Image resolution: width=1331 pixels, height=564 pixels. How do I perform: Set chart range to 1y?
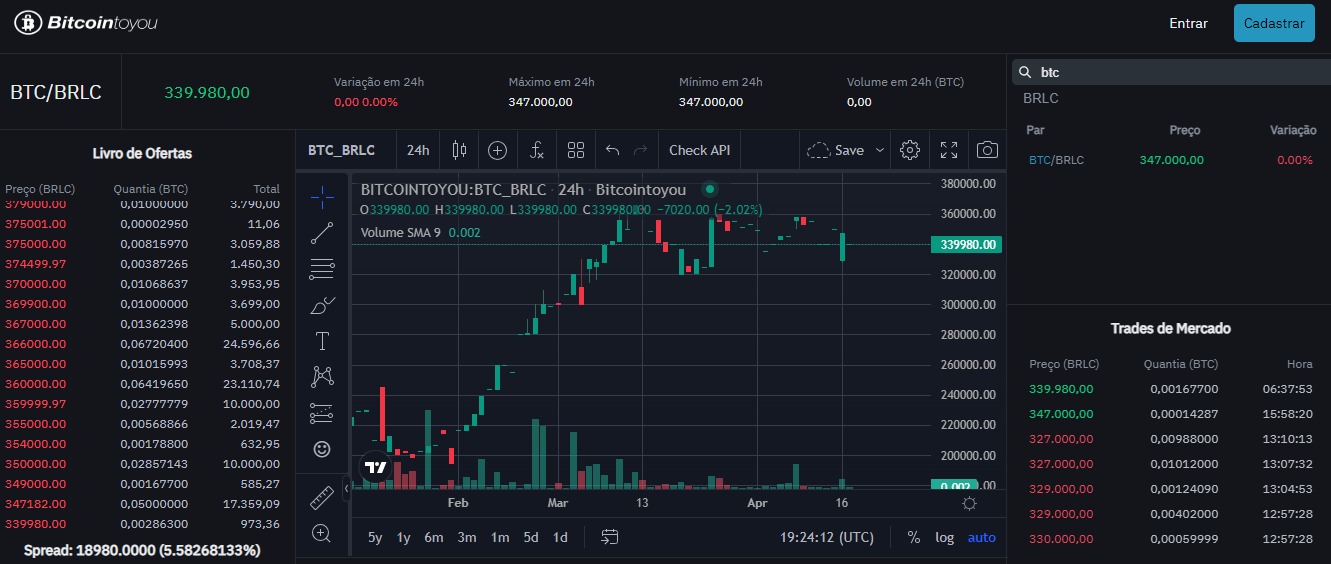[x=403, y=537]
